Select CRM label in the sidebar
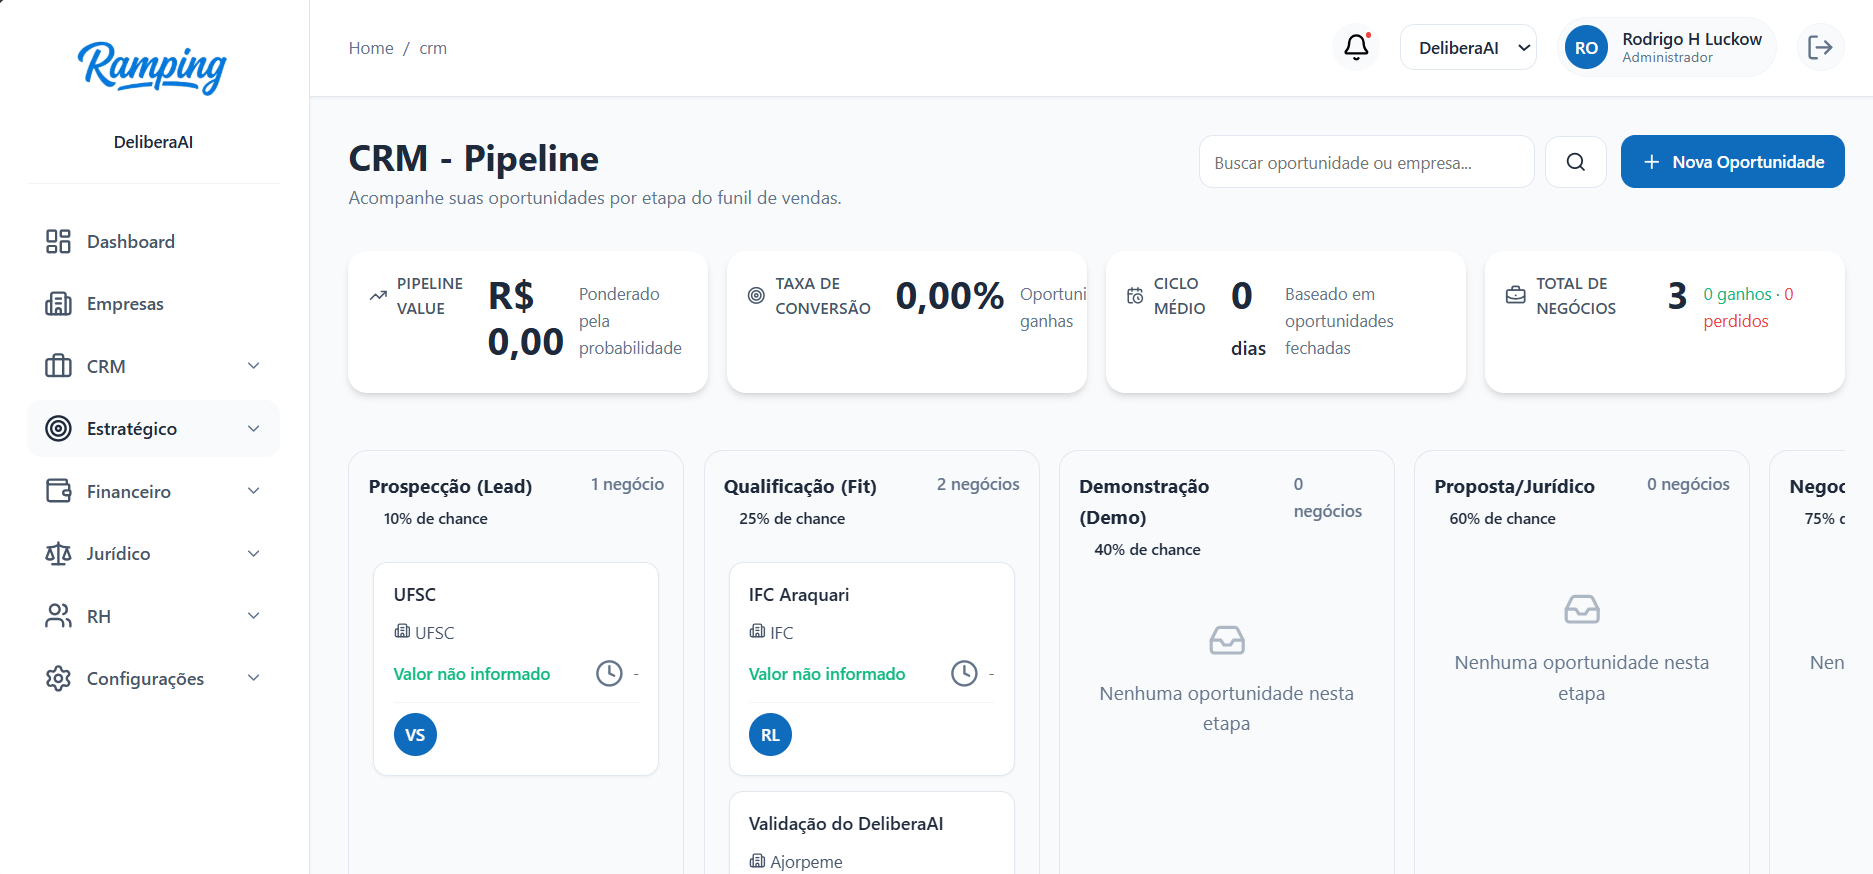The width and height of the screenshot is (1873, 874). coord(106,366)
